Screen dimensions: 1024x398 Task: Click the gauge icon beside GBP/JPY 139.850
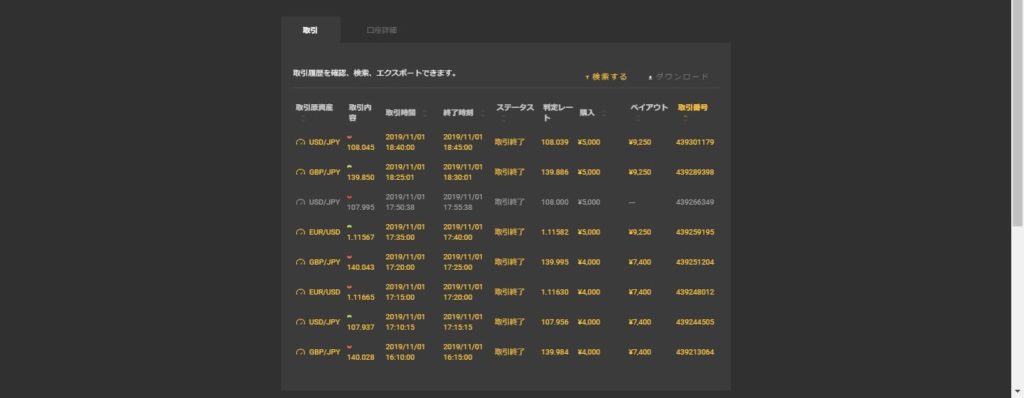300,173
